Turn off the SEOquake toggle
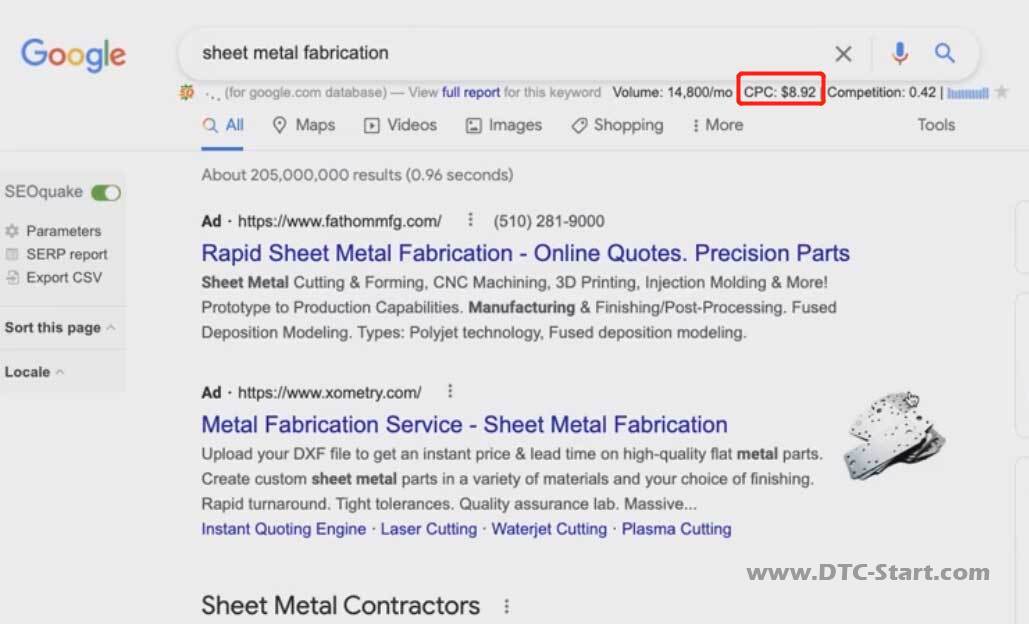Image resolution: width=1029 pixels, height=624 pixels. point(106,192)
